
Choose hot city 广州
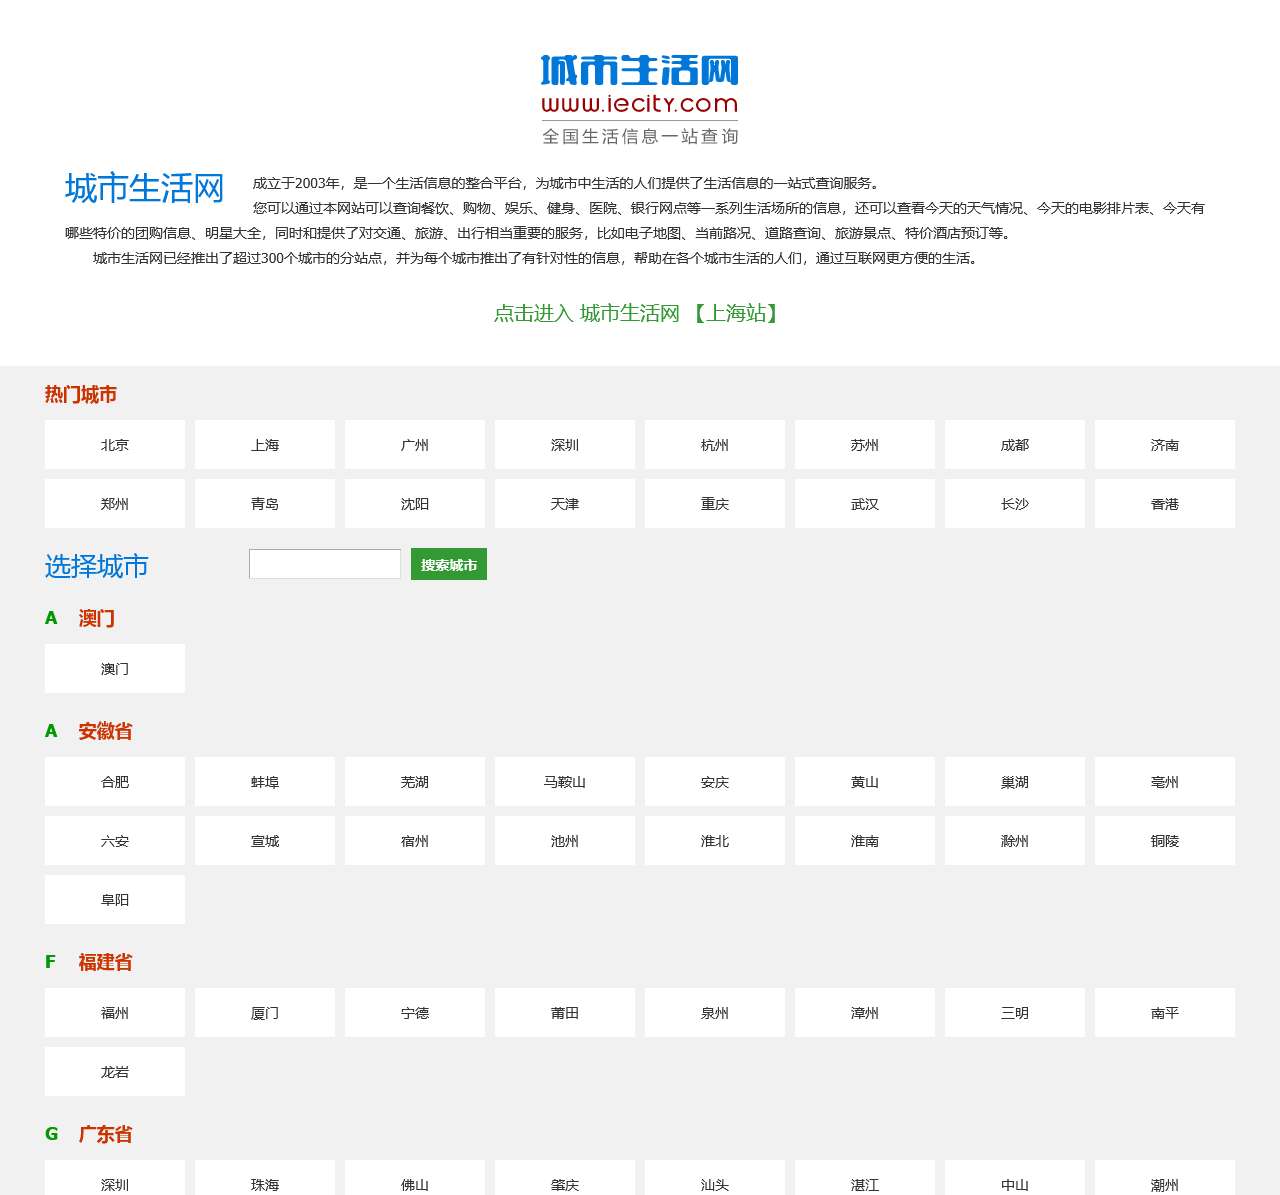click(x=415, y=445)
